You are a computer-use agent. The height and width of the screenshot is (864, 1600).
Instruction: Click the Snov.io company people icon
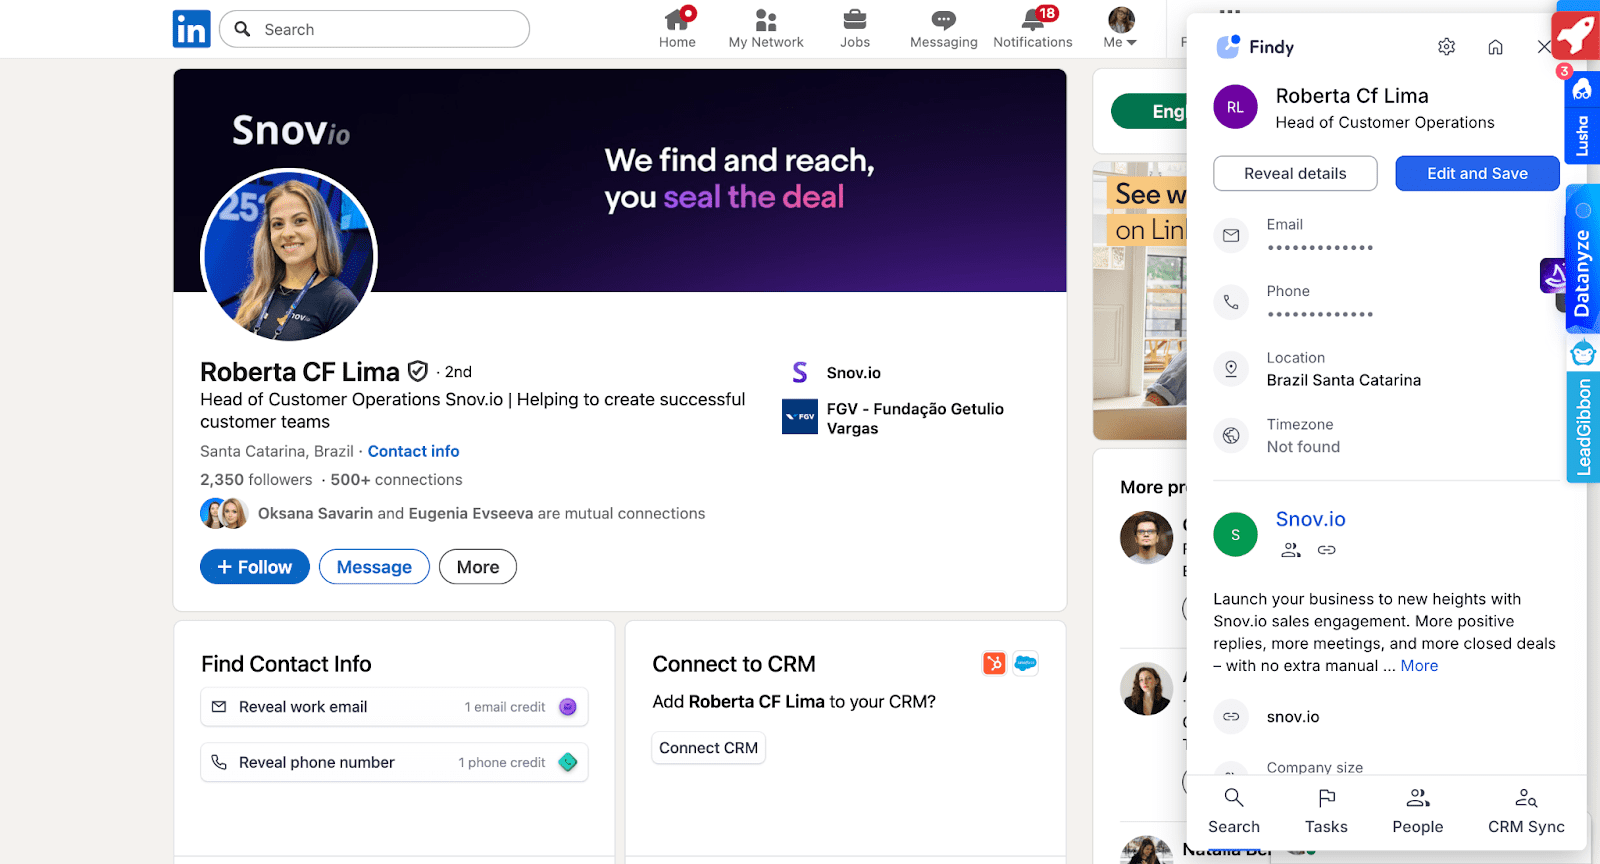1291,550
